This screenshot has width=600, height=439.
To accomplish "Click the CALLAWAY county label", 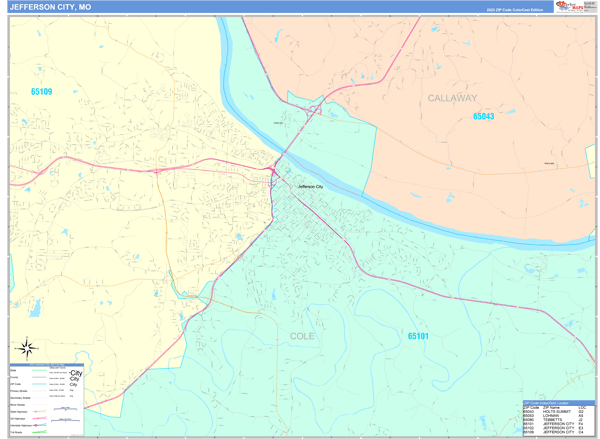I will coord(452,98).
